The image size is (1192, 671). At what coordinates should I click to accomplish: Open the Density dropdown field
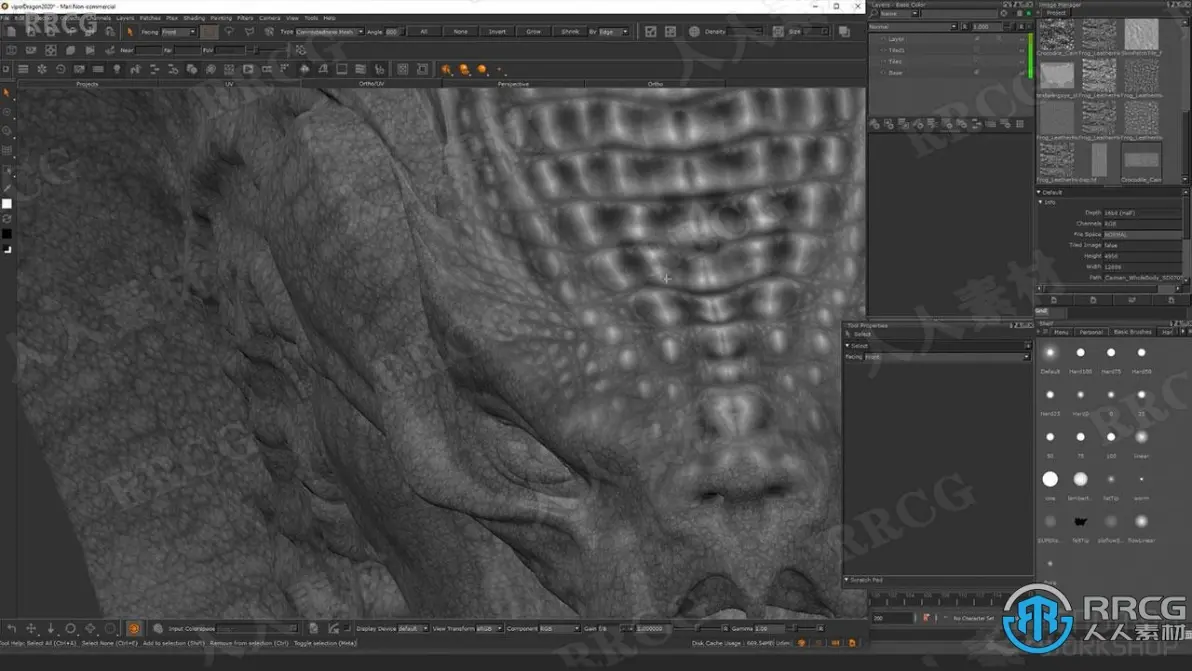click(745, 32)
